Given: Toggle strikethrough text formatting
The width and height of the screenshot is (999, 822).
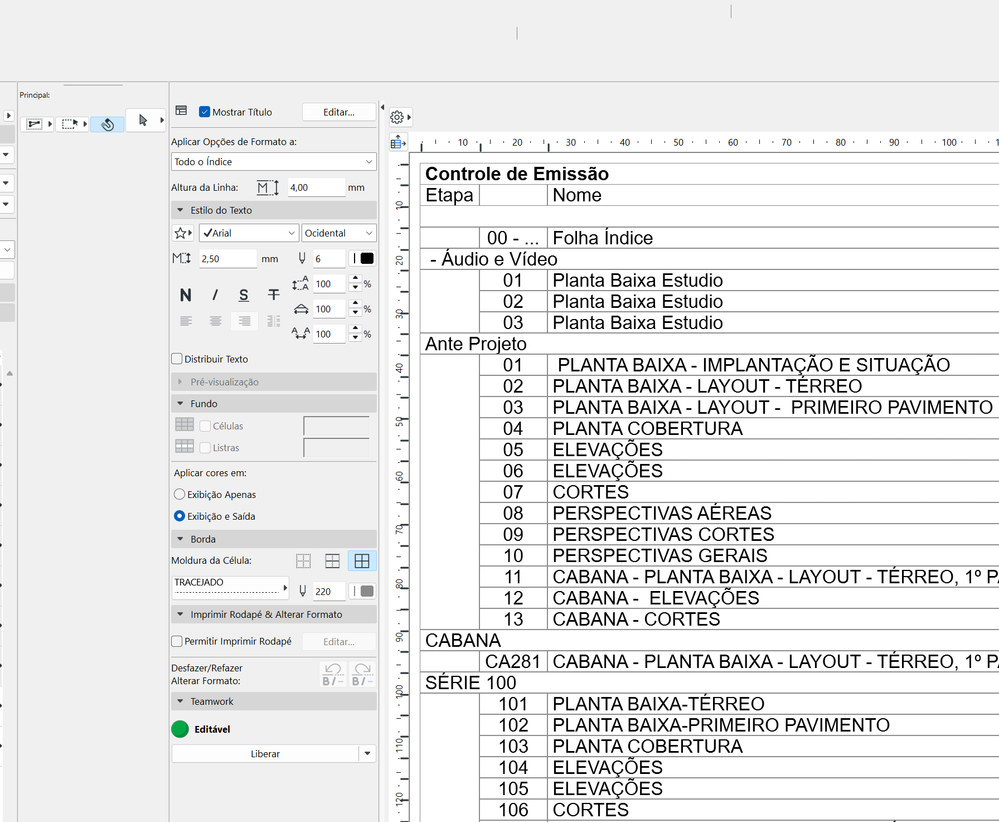Looking at the screenshot, I should (273, 295).
